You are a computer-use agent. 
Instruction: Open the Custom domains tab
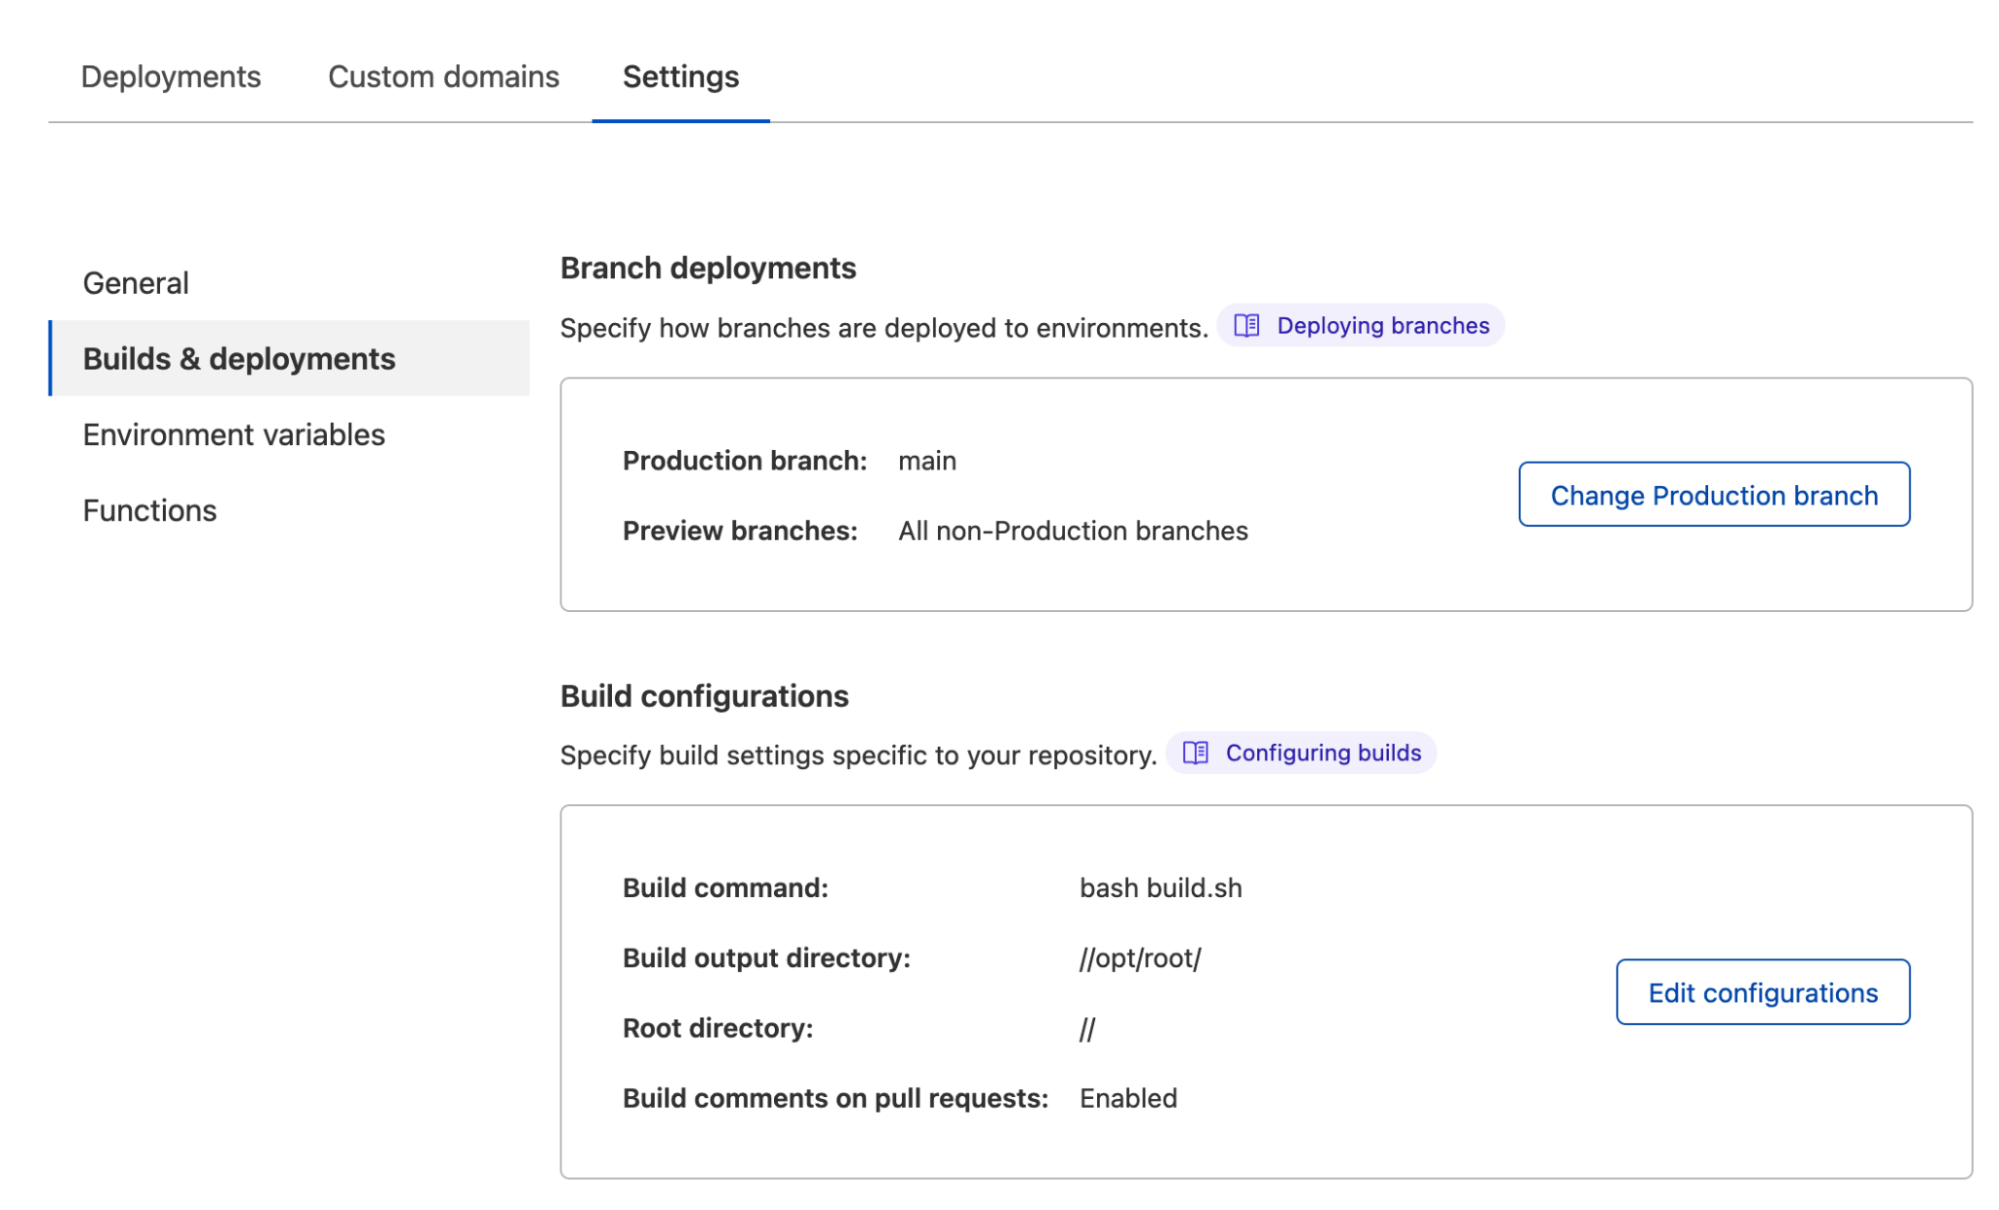443,76
